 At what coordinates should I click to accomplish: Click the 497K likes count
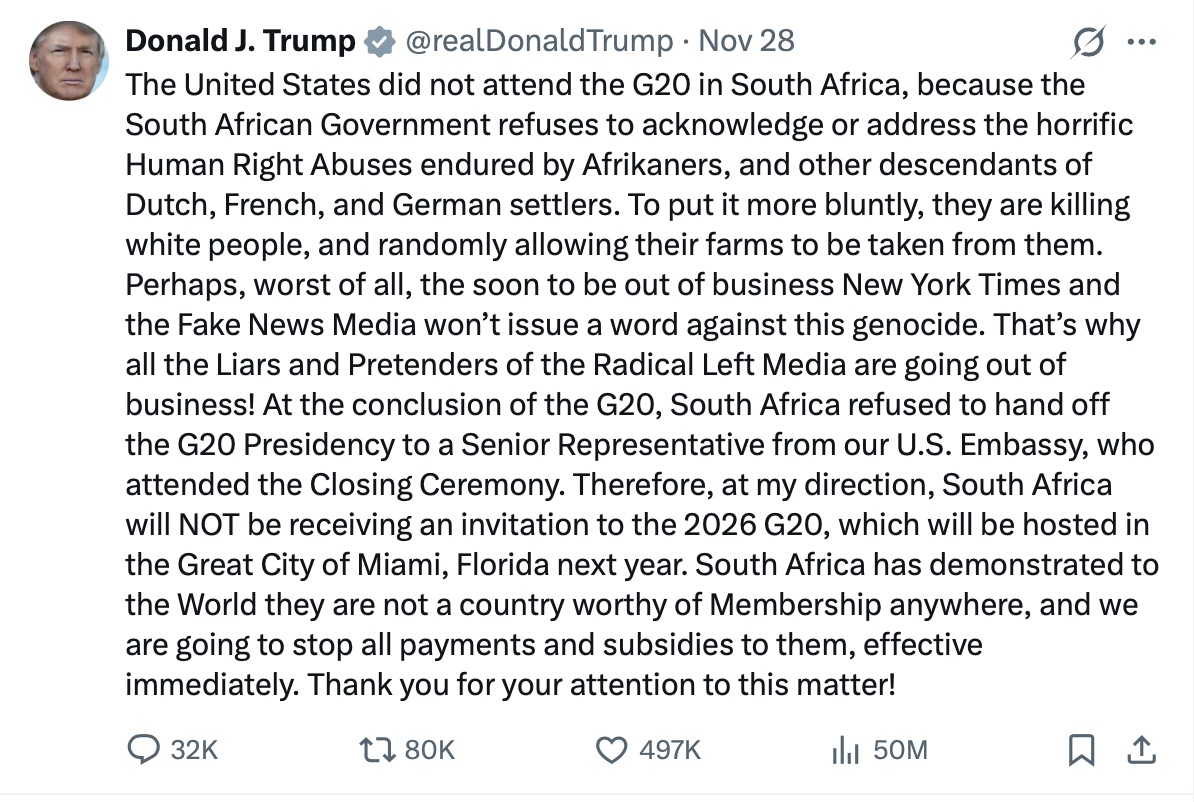[669, 750]
